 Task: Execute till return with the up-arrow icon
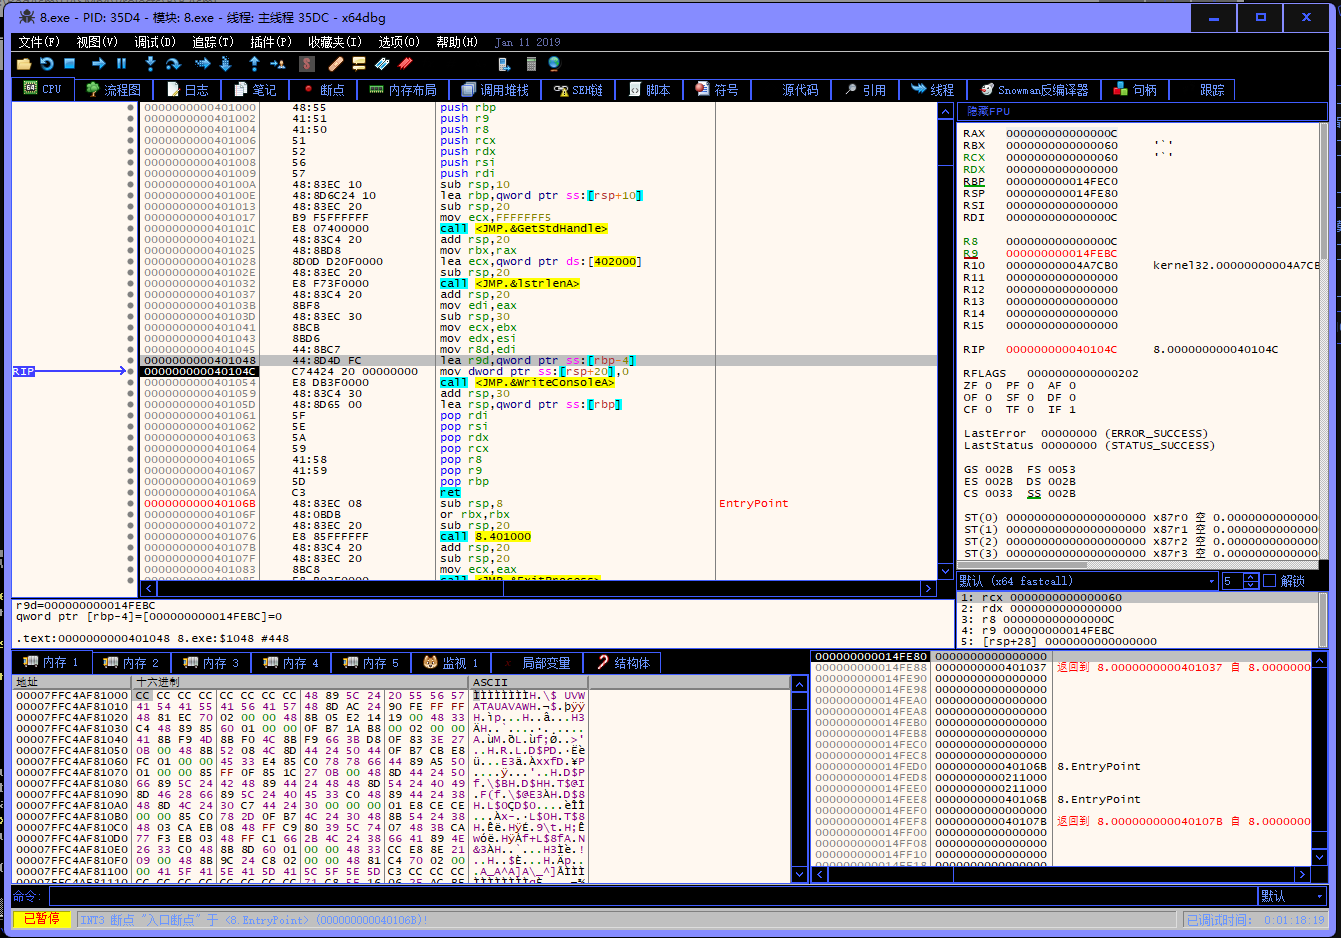click(x=254, y=63)
